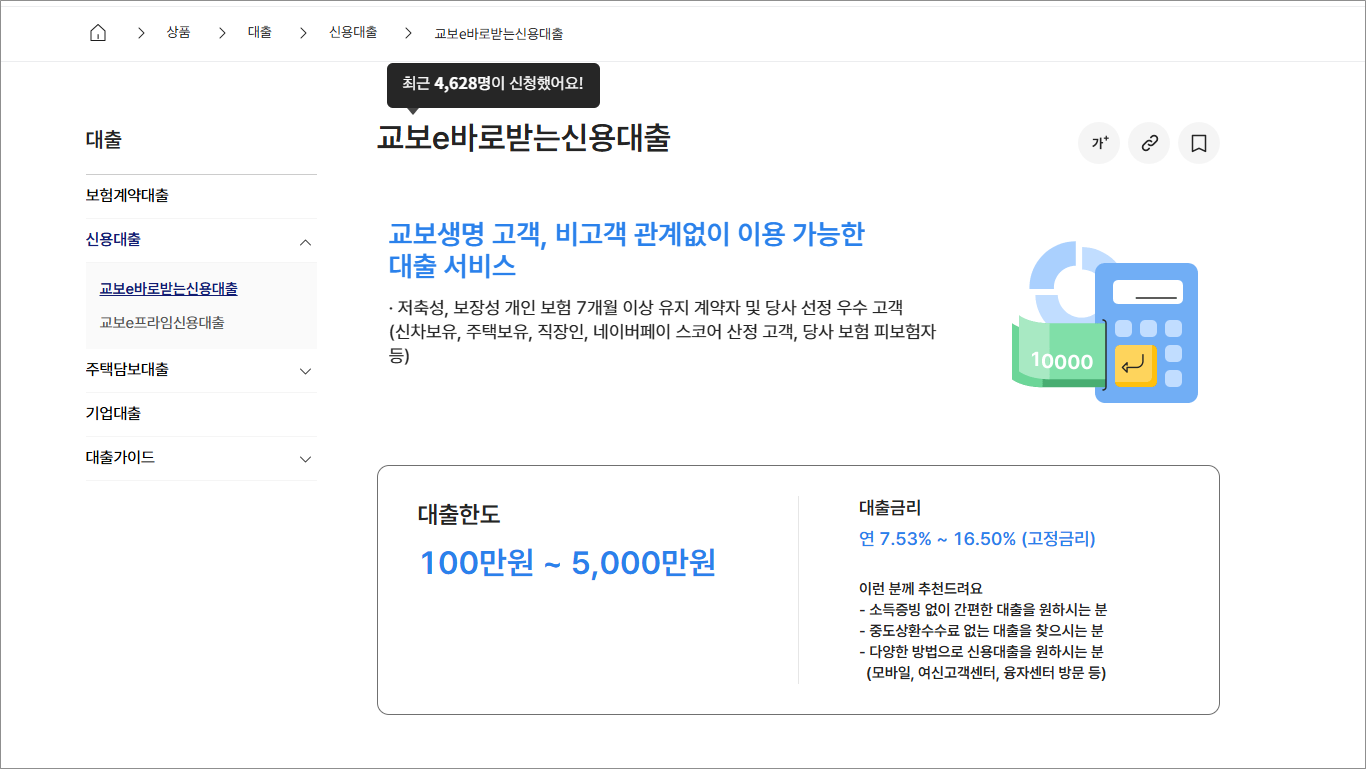Open 대출 from the breadcrumb
This screenshot has width=1366, height=769.
[260, 31]
